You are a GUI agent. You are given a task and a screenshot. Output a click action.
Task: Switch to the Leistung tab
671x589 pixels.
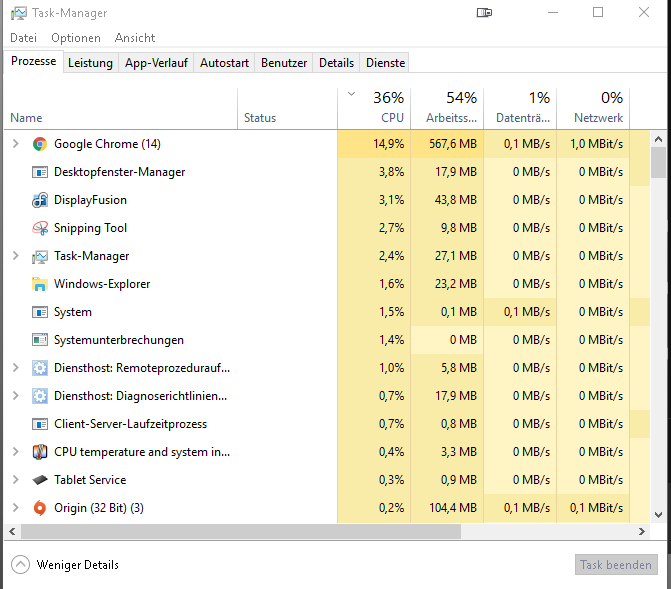point(90,63)
